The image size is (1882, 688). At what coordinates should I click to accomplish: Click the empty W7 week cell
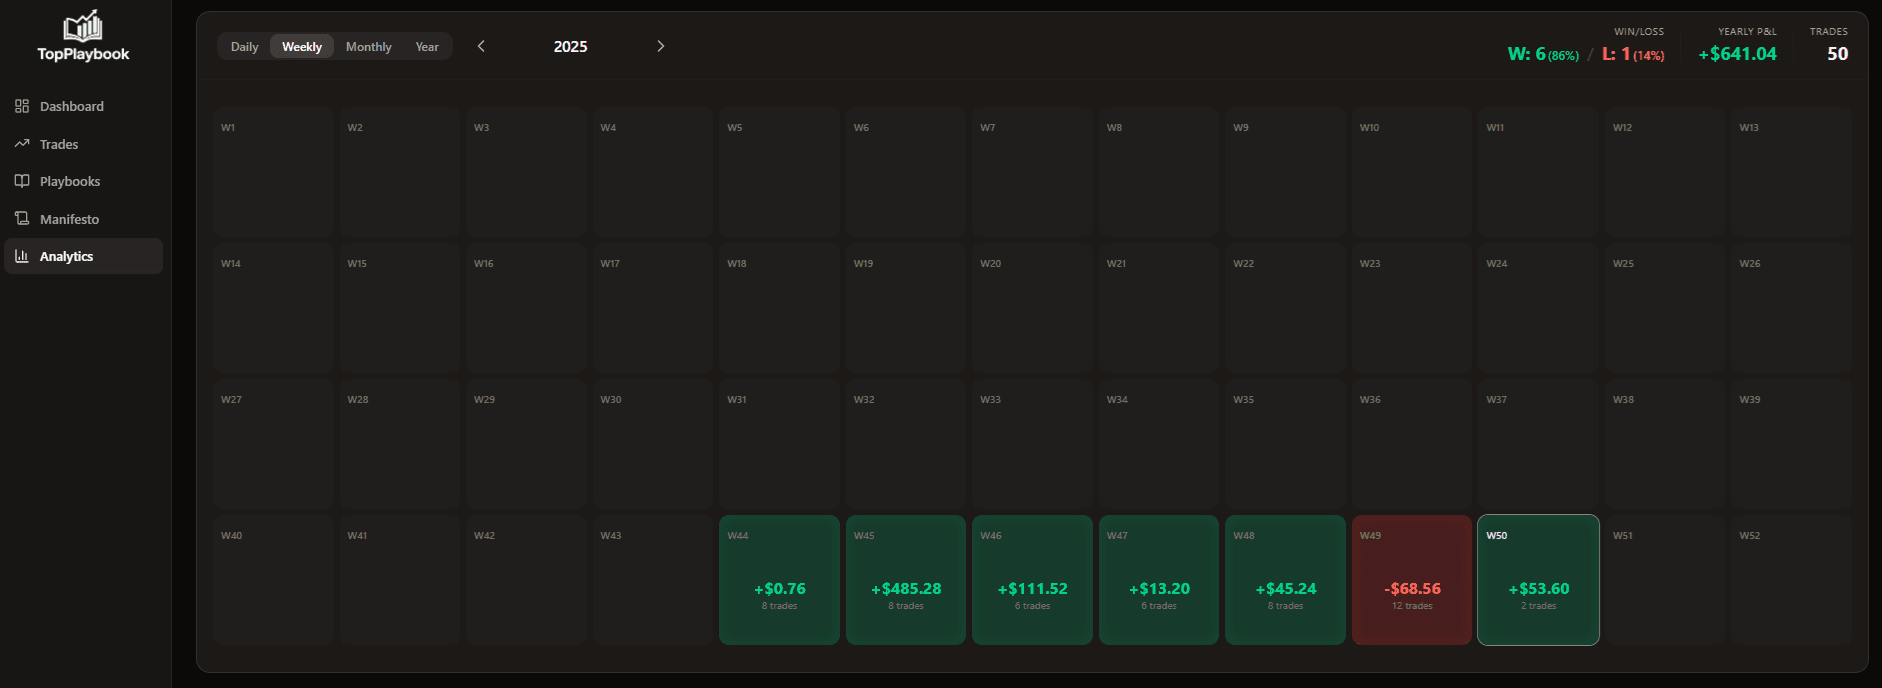pyautogui.click(x=1032, y=172)
